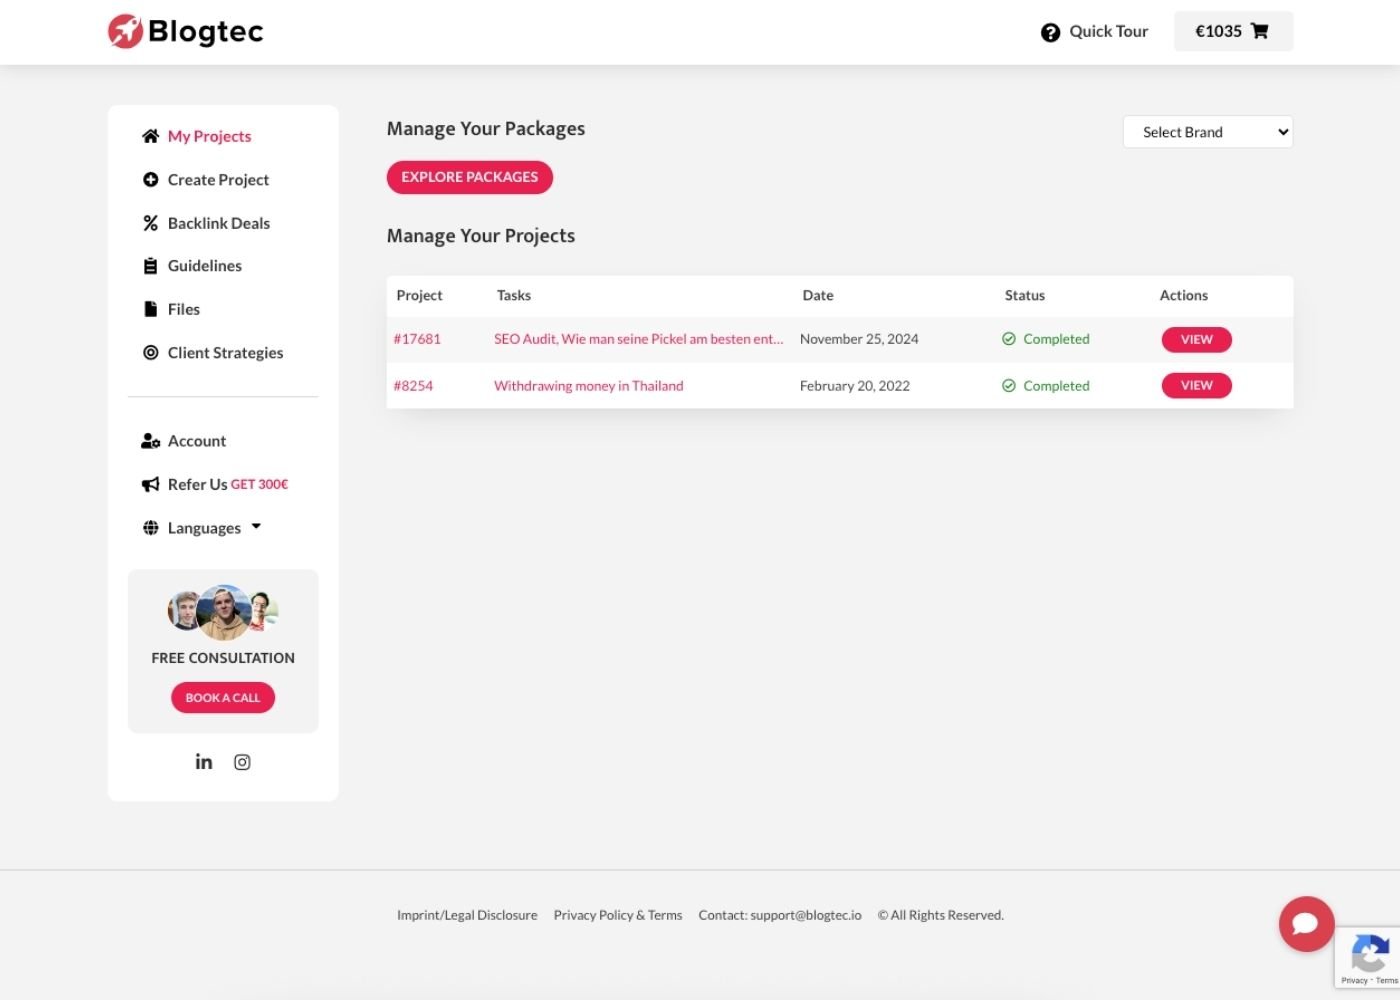Open Create Project page

pos(218,180)
